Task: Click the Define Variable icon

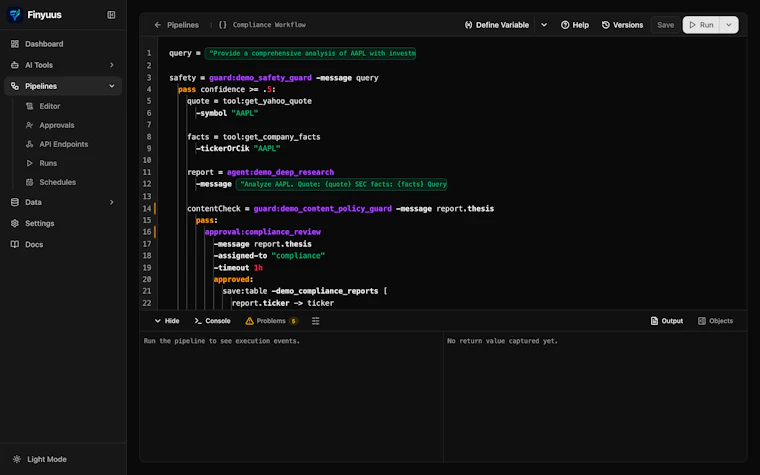Action: coord(468,25)
